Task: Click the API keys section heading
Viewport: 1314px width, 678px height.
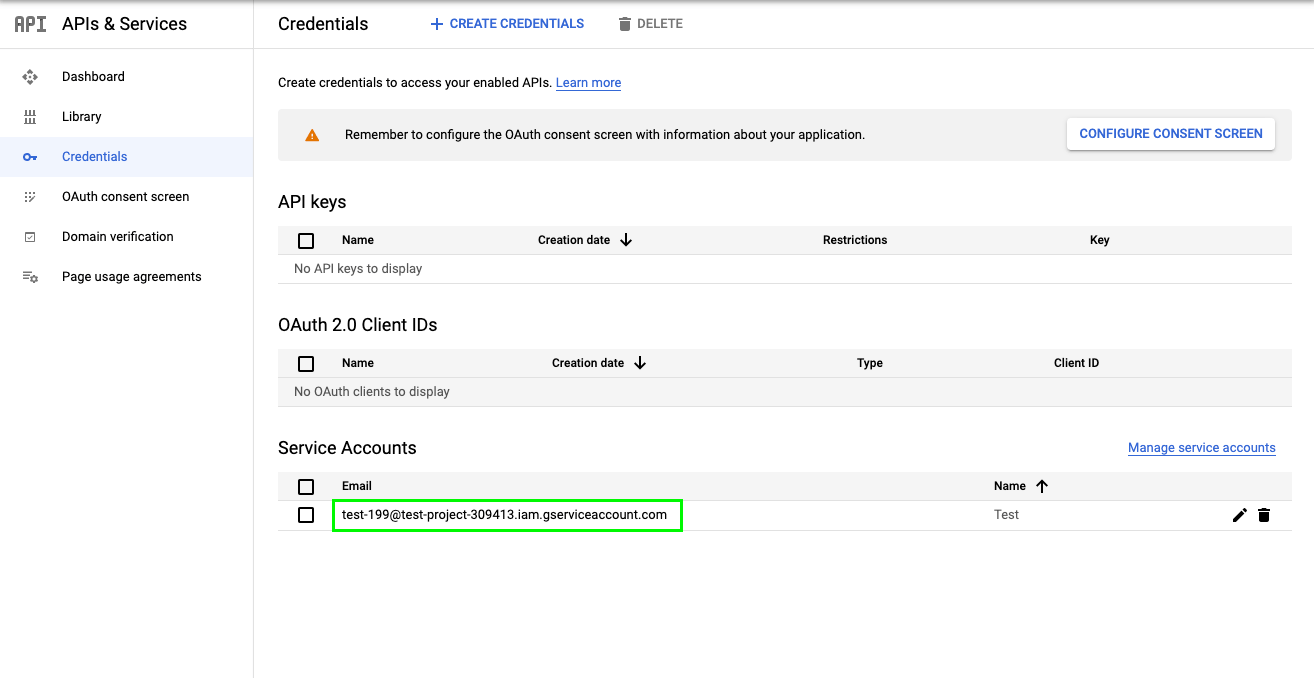Action: click(x=312, y=202)
